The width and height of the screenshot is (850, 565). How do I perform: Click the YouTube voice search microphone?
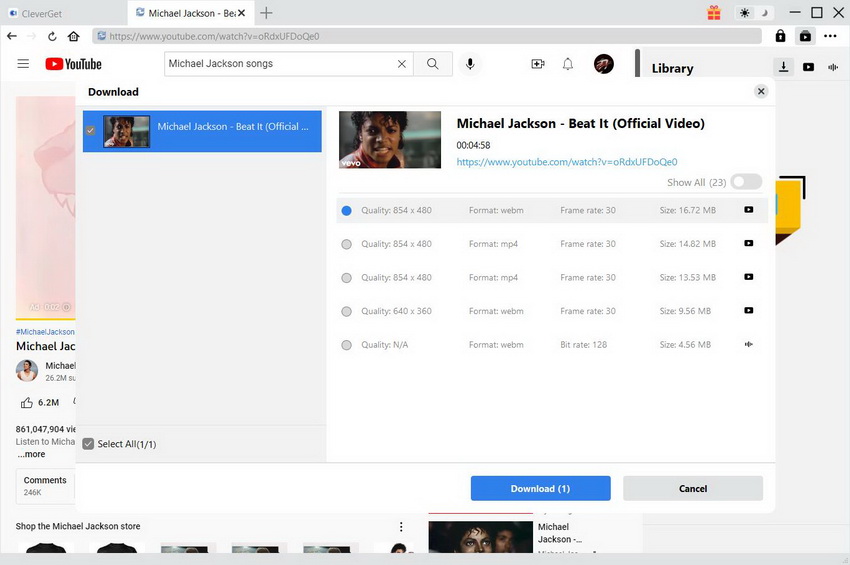tap(470, 64)
